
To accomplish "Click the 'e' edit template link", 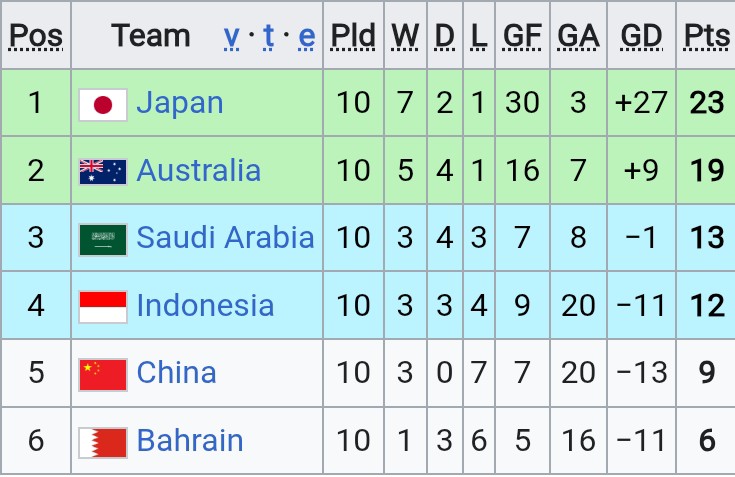I will 307,36.
